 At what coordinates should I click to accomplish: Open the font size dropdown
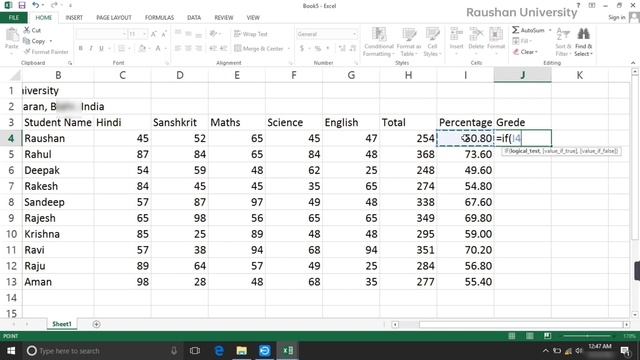[144, 34]
